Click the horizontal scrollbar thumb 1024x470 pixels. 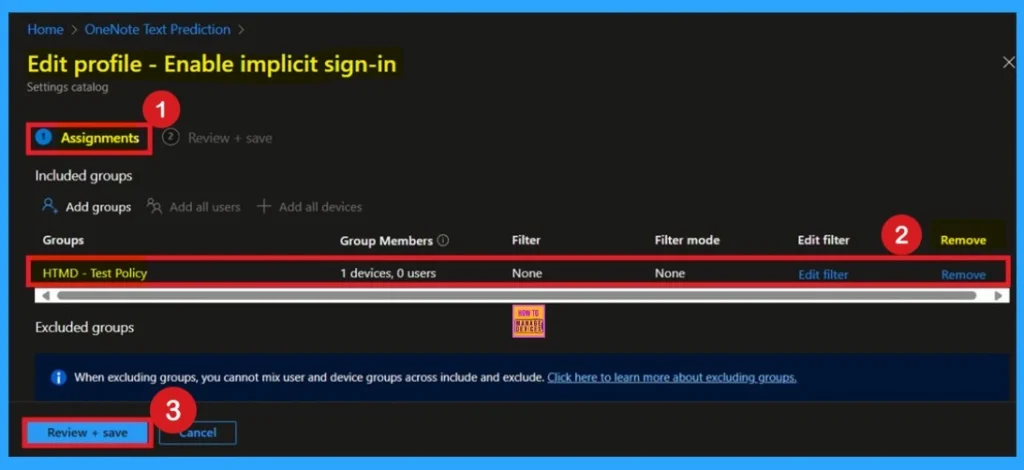pos(517,296)
